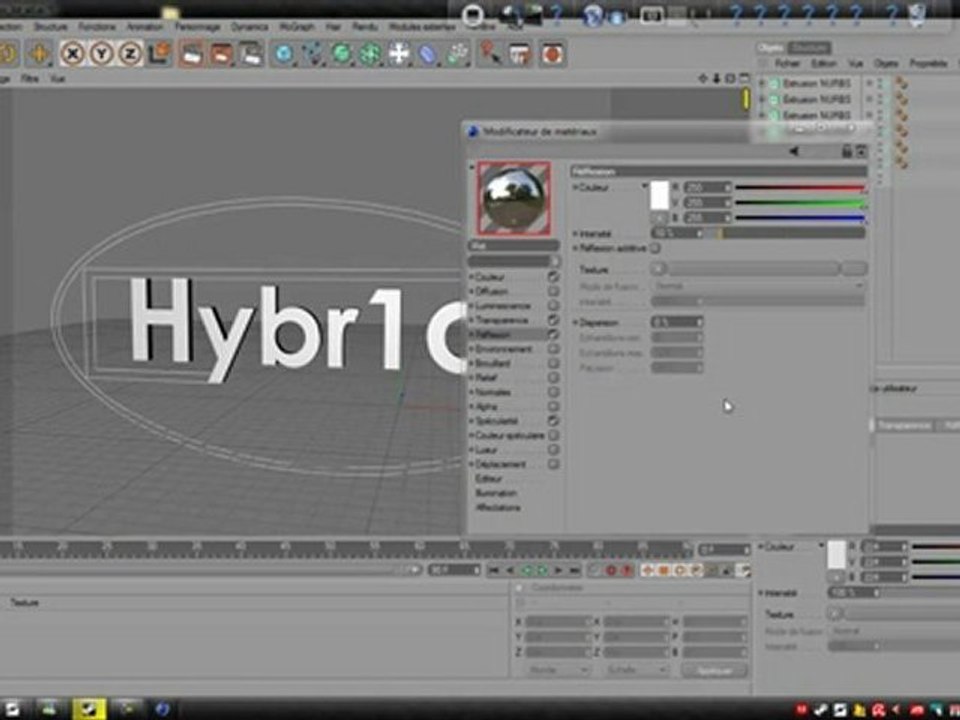Enable Réflexion additive checkbox
The image size is (960, 720).
(x=655, y=248)
